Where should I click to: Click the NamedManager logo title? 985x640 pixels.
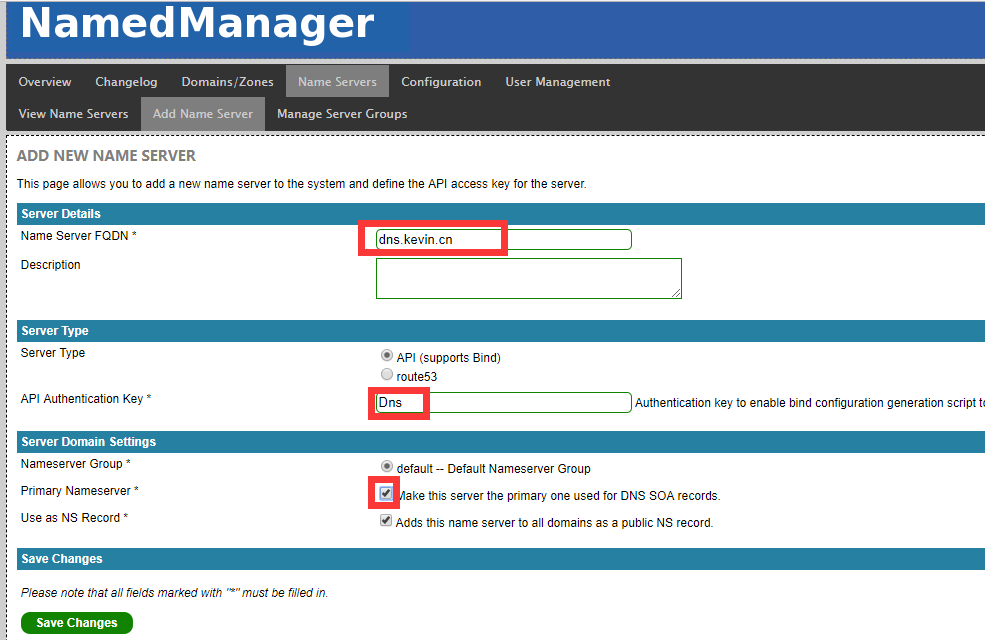tap(197, 24)
